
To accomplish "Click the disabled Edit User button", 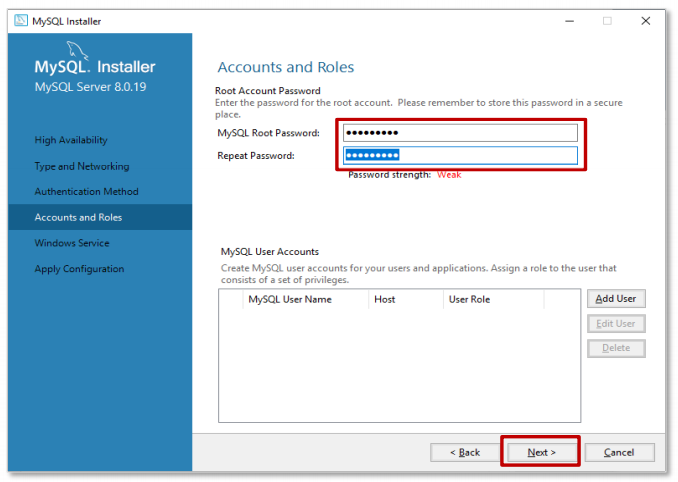I will 616,323.
